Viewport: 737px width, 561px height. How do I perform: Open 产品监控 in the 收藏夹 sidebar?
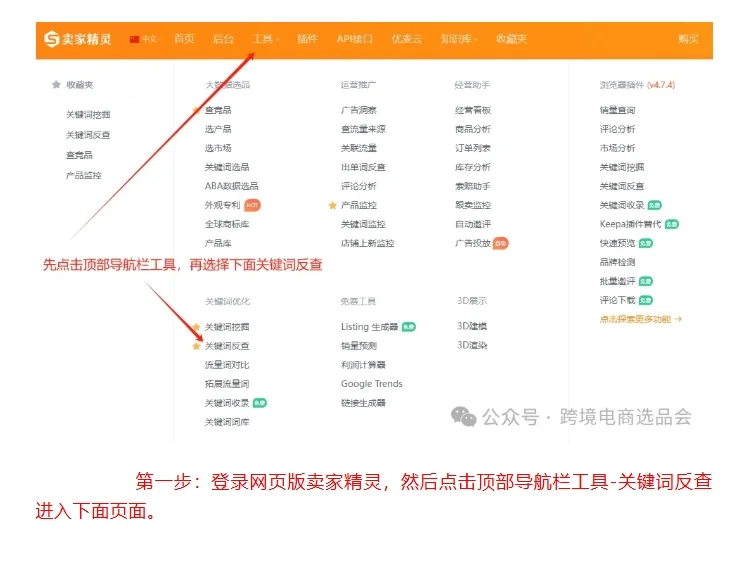pos(83,175)
